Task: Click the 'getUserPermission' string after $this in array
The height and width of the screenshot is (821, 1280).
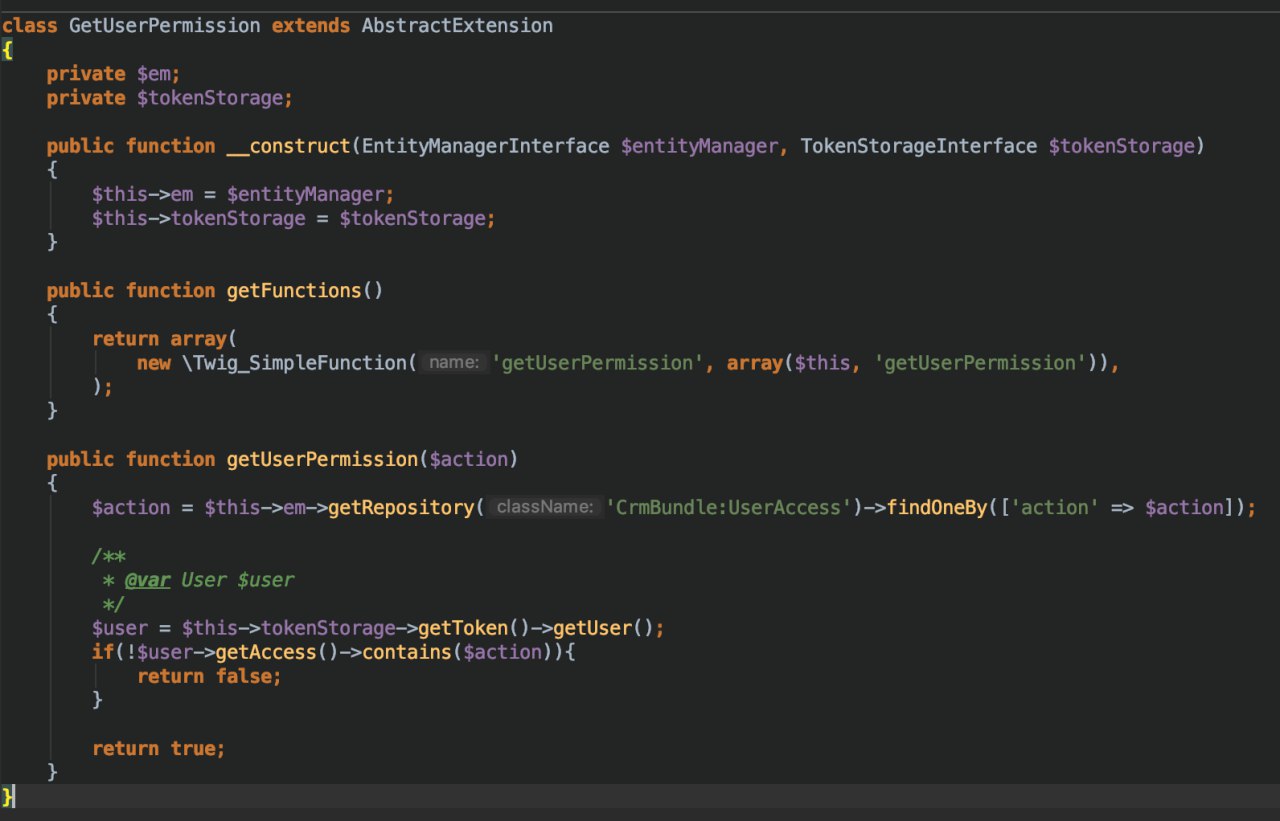Action: [x=982, y=363]
